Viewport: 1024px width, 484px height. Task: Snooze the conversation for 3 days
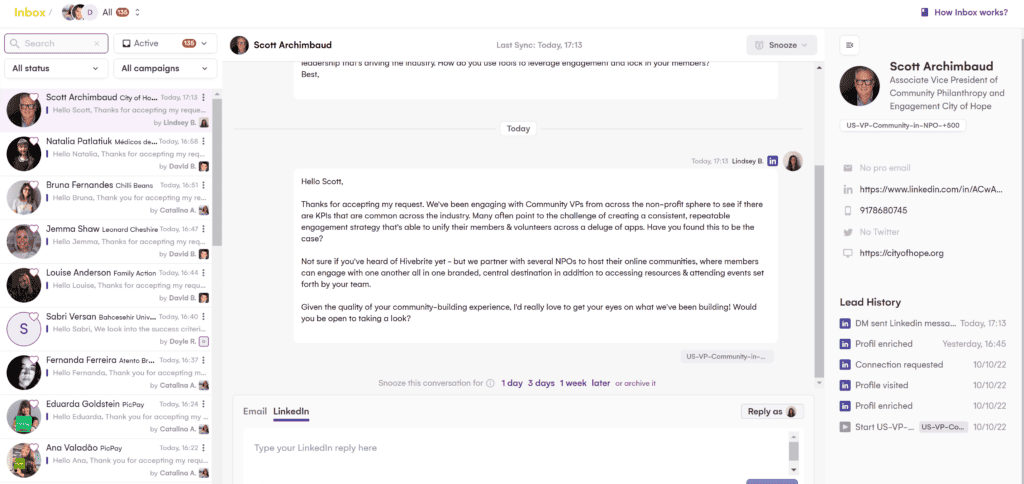[x=541, y=383]
